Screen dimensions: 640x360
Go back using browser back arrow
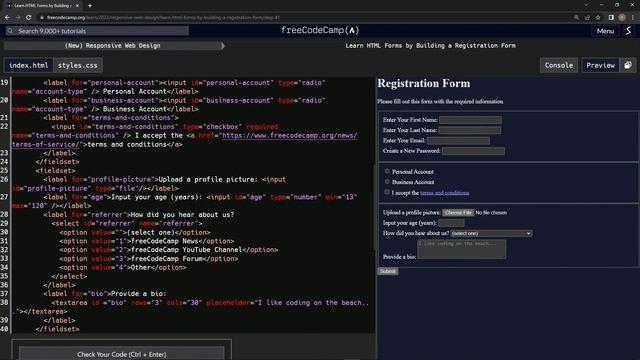(7, 18)
